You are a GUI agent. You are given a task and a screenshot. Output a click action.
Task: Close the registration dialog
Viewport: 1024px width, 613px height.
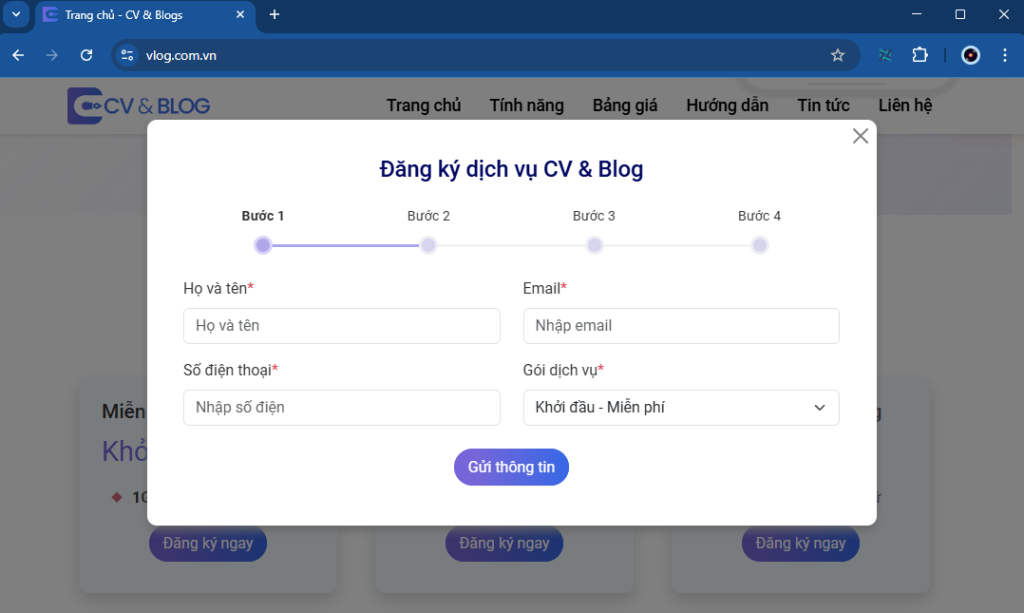coord(859,135)
